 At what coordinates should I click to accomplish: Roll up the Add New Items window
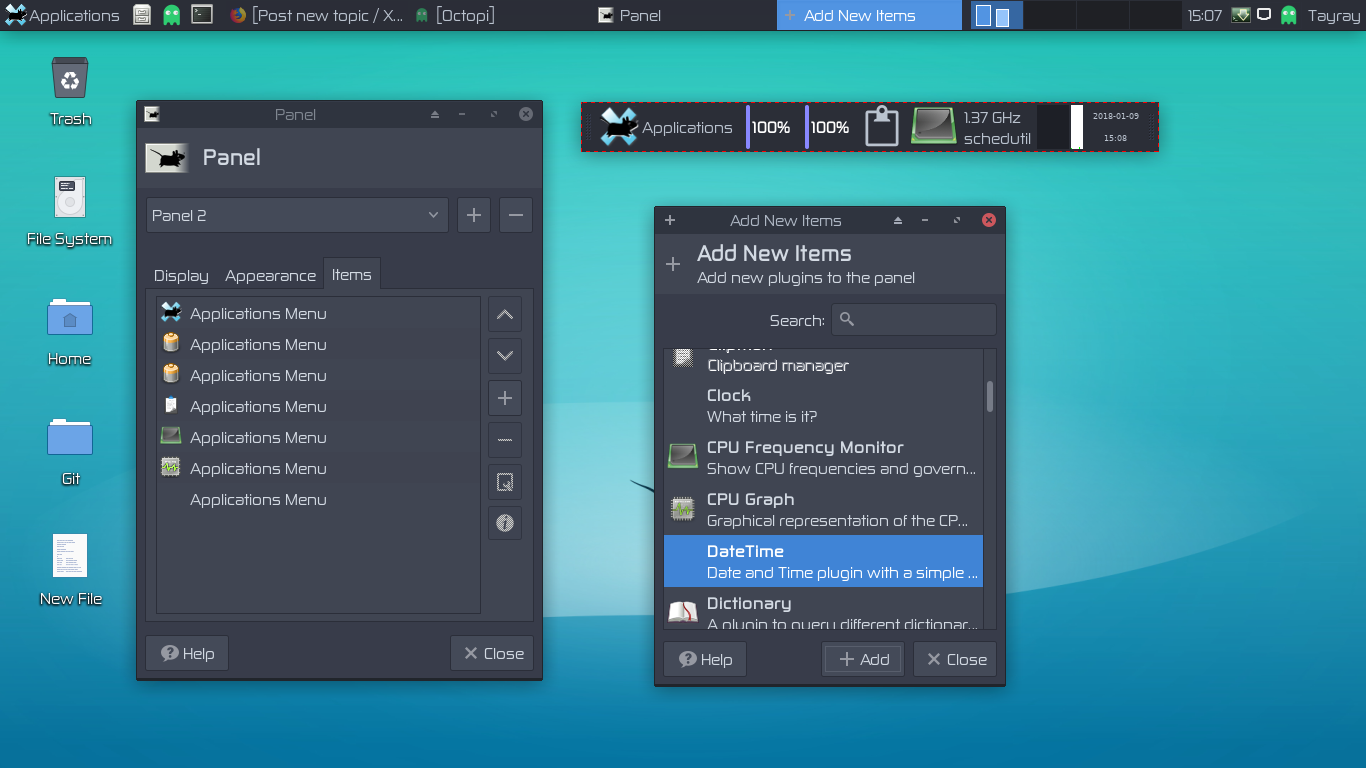898,220
